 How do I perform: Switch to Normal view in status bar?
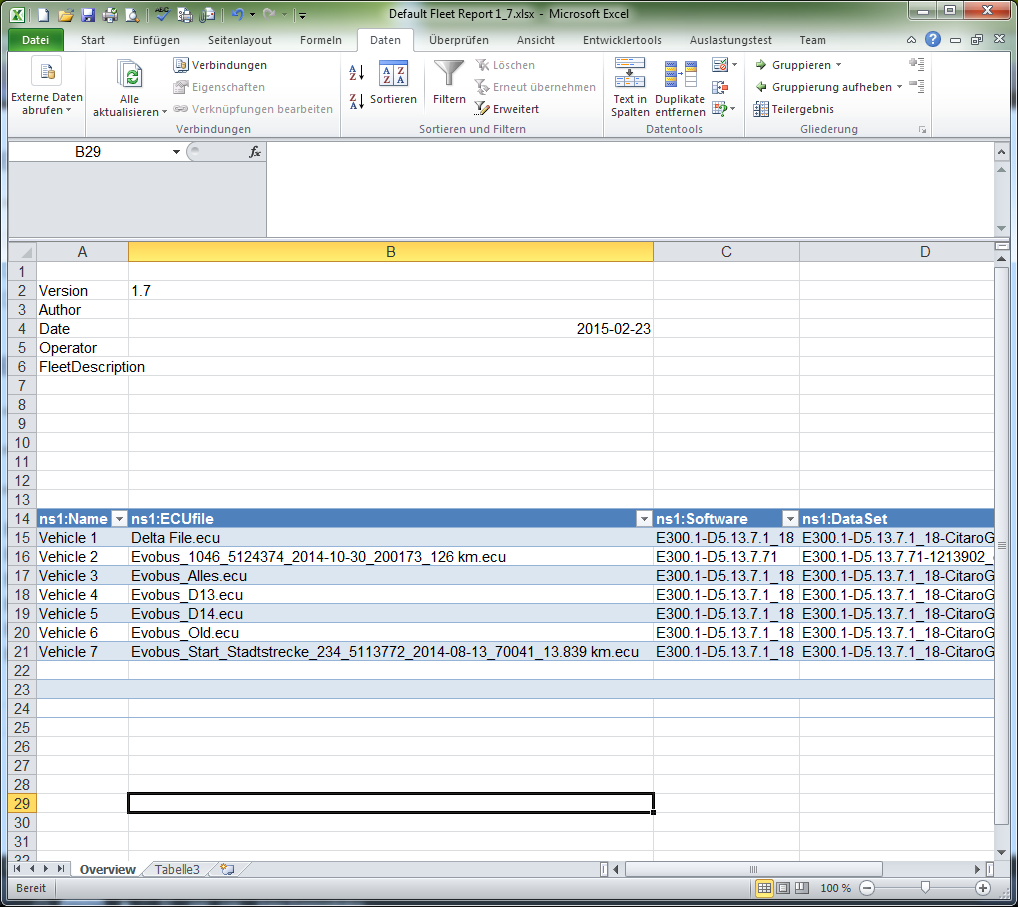tap(764, 888)
